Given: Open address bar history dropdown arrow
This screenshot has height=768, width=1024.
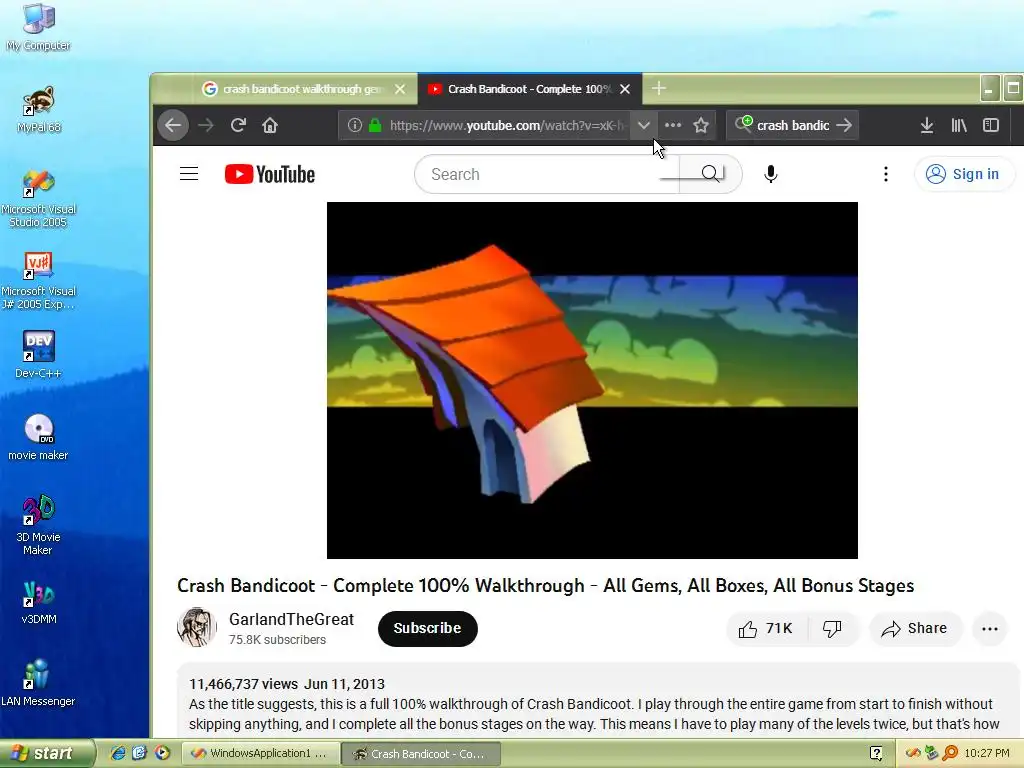Looking at the screenshot, I should [643, 125].
